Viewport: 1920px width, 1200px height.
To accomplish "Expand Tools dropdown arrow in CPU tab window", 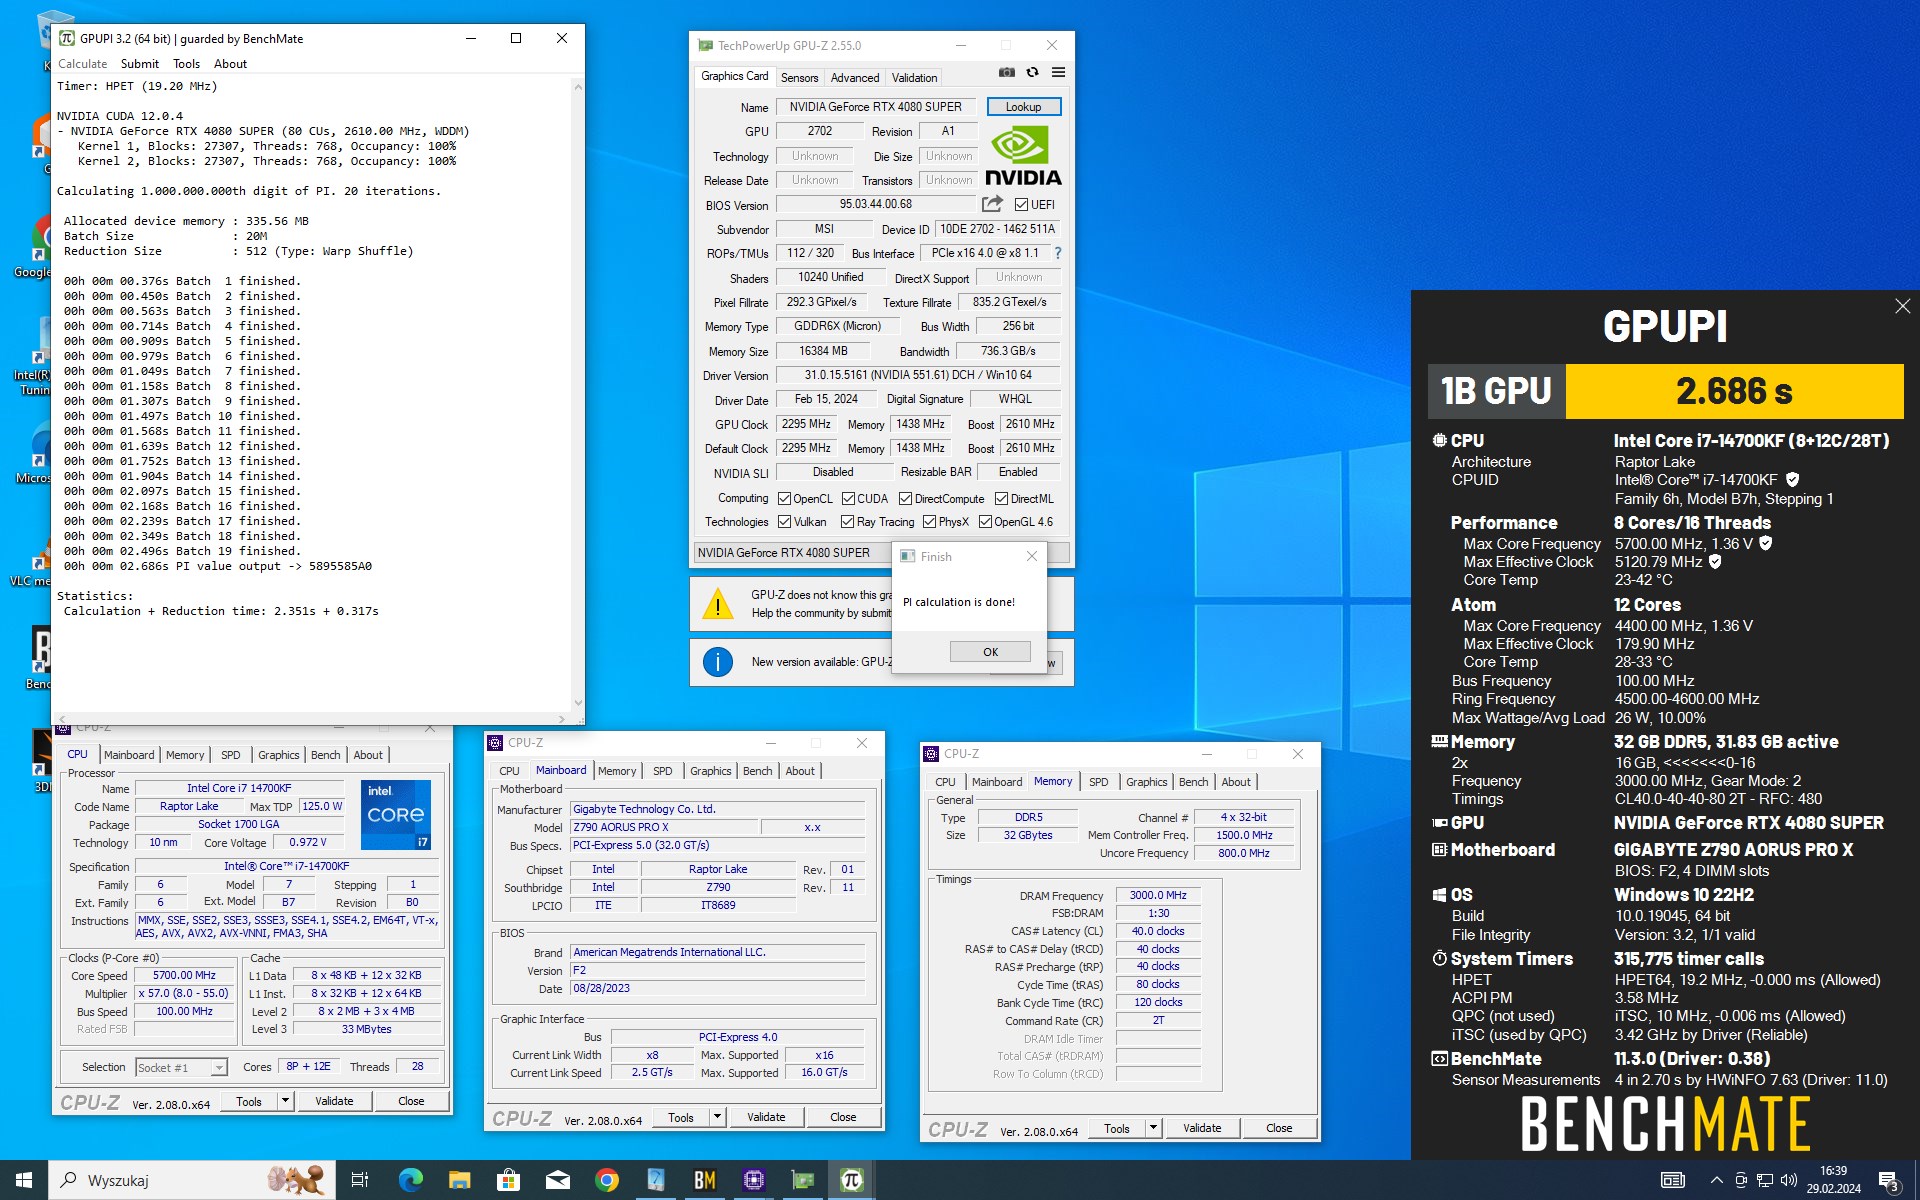I will point(285,1101).
